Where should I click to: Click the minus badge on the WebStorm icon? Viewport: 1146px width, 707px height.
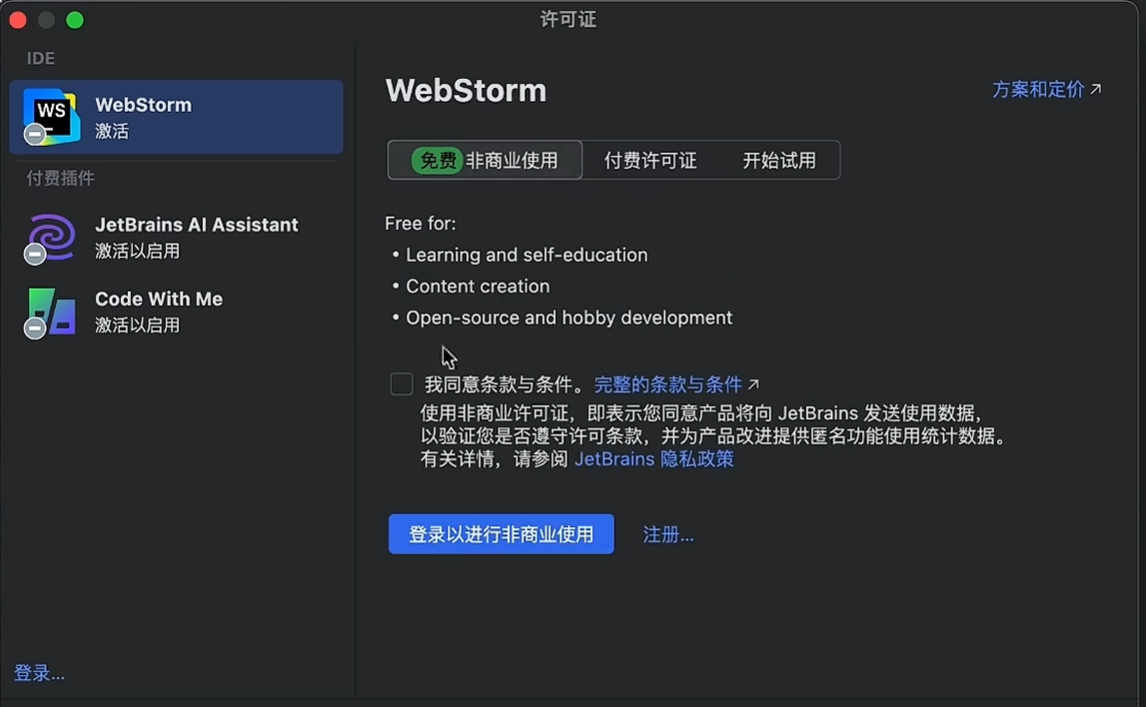(x=34, y=135)
